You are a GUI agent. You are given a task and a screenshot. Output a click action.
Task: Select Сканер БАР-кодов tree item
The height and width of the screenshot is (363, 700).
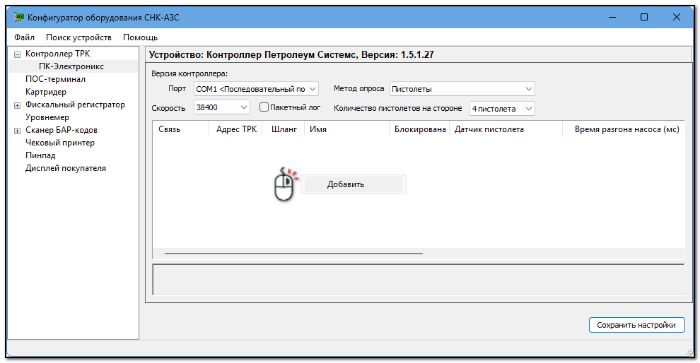(x=61, y=130)
